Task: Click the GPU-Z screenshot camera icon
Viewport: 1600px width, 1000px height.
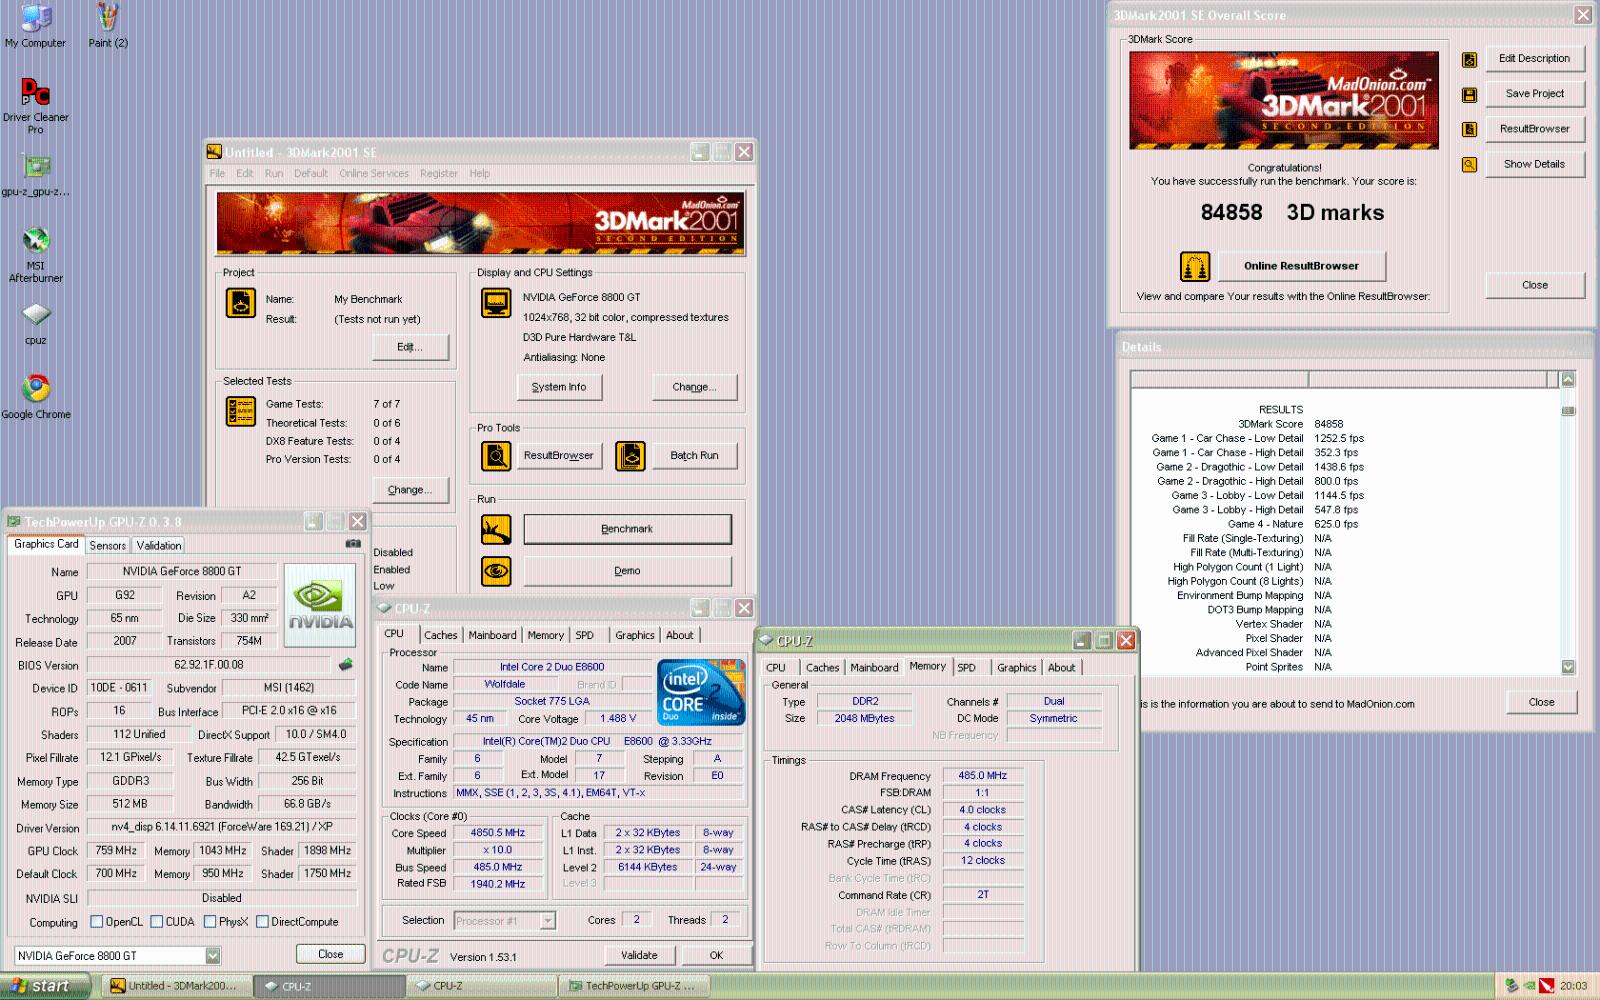Action: [353, 543]
